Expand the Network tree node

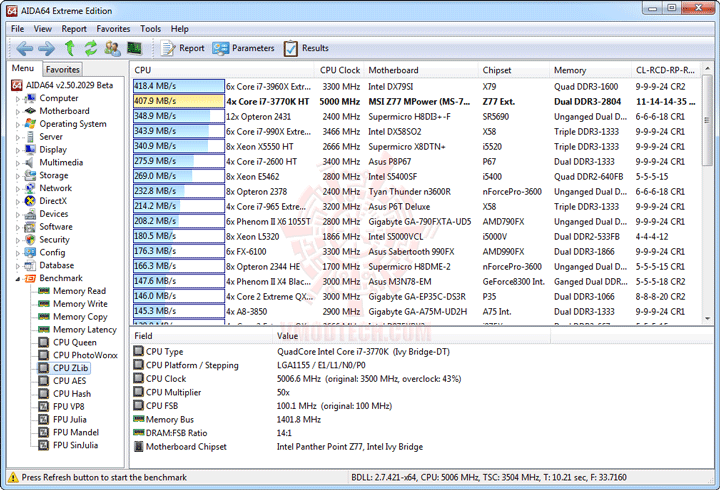point(17,188)
